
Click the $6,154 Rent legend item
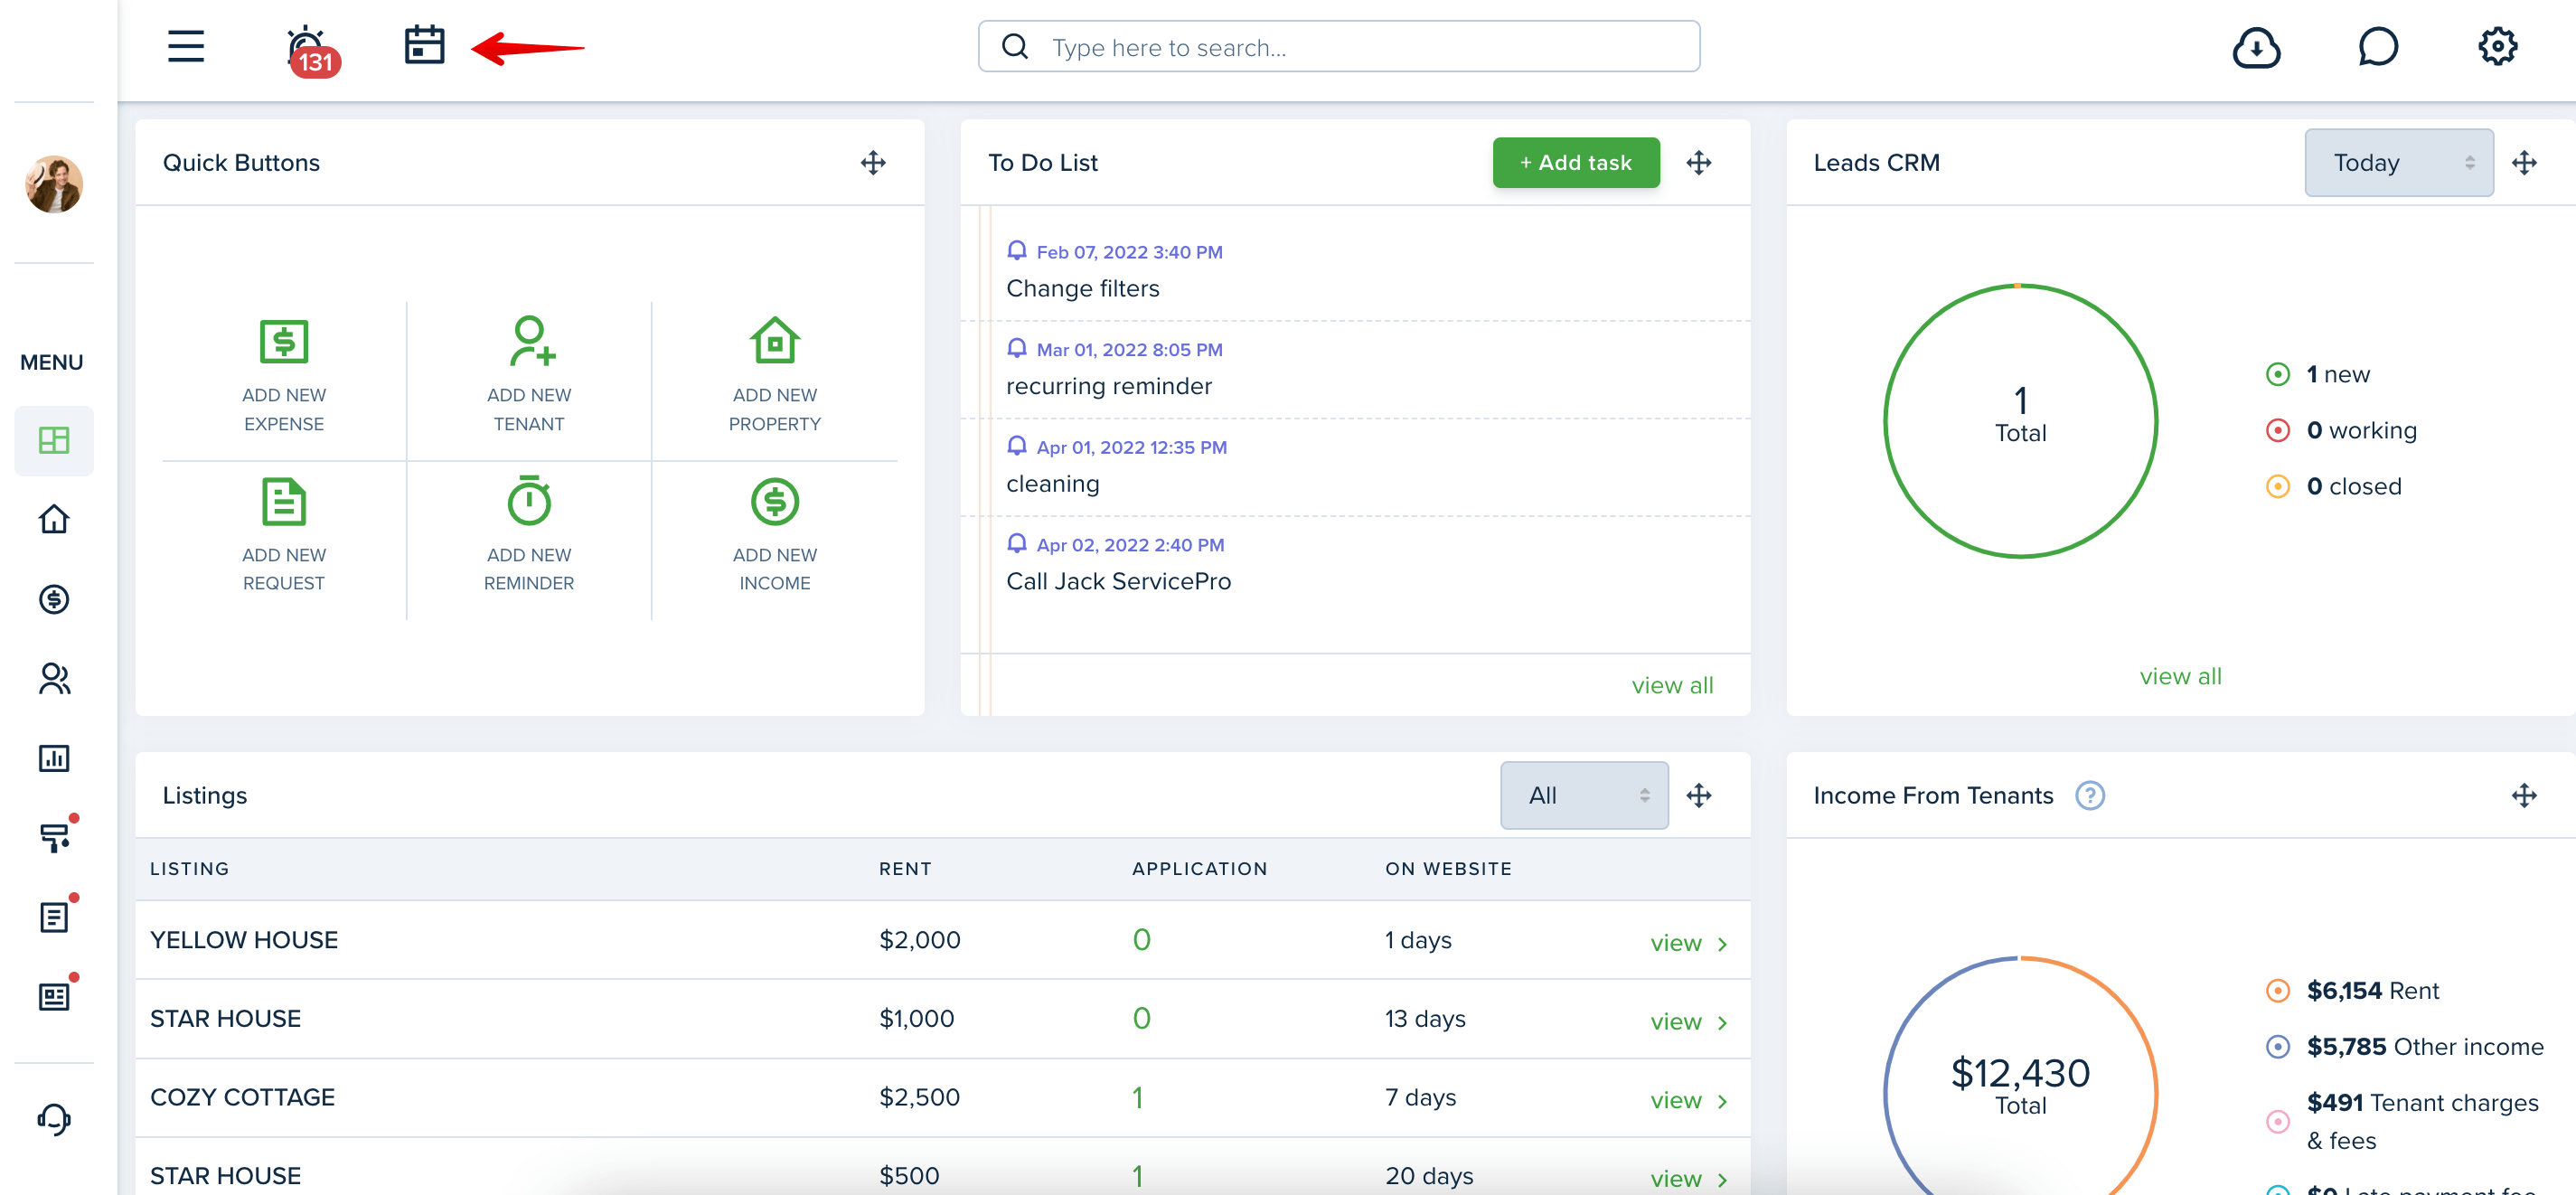pos(2351,991)
